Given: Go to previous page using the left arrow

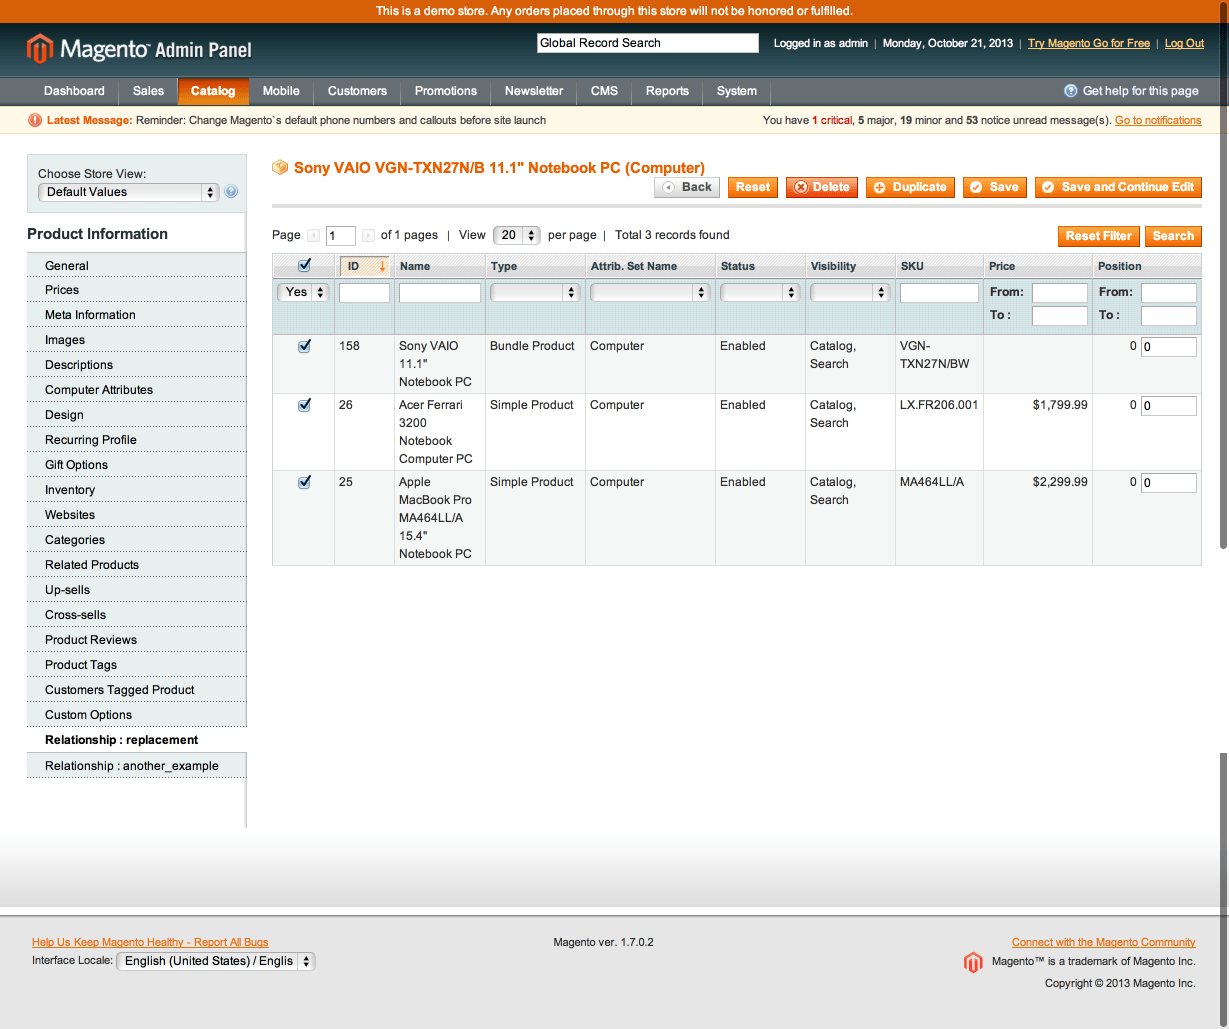Looking at the screenshot, I should coord(314,236).
